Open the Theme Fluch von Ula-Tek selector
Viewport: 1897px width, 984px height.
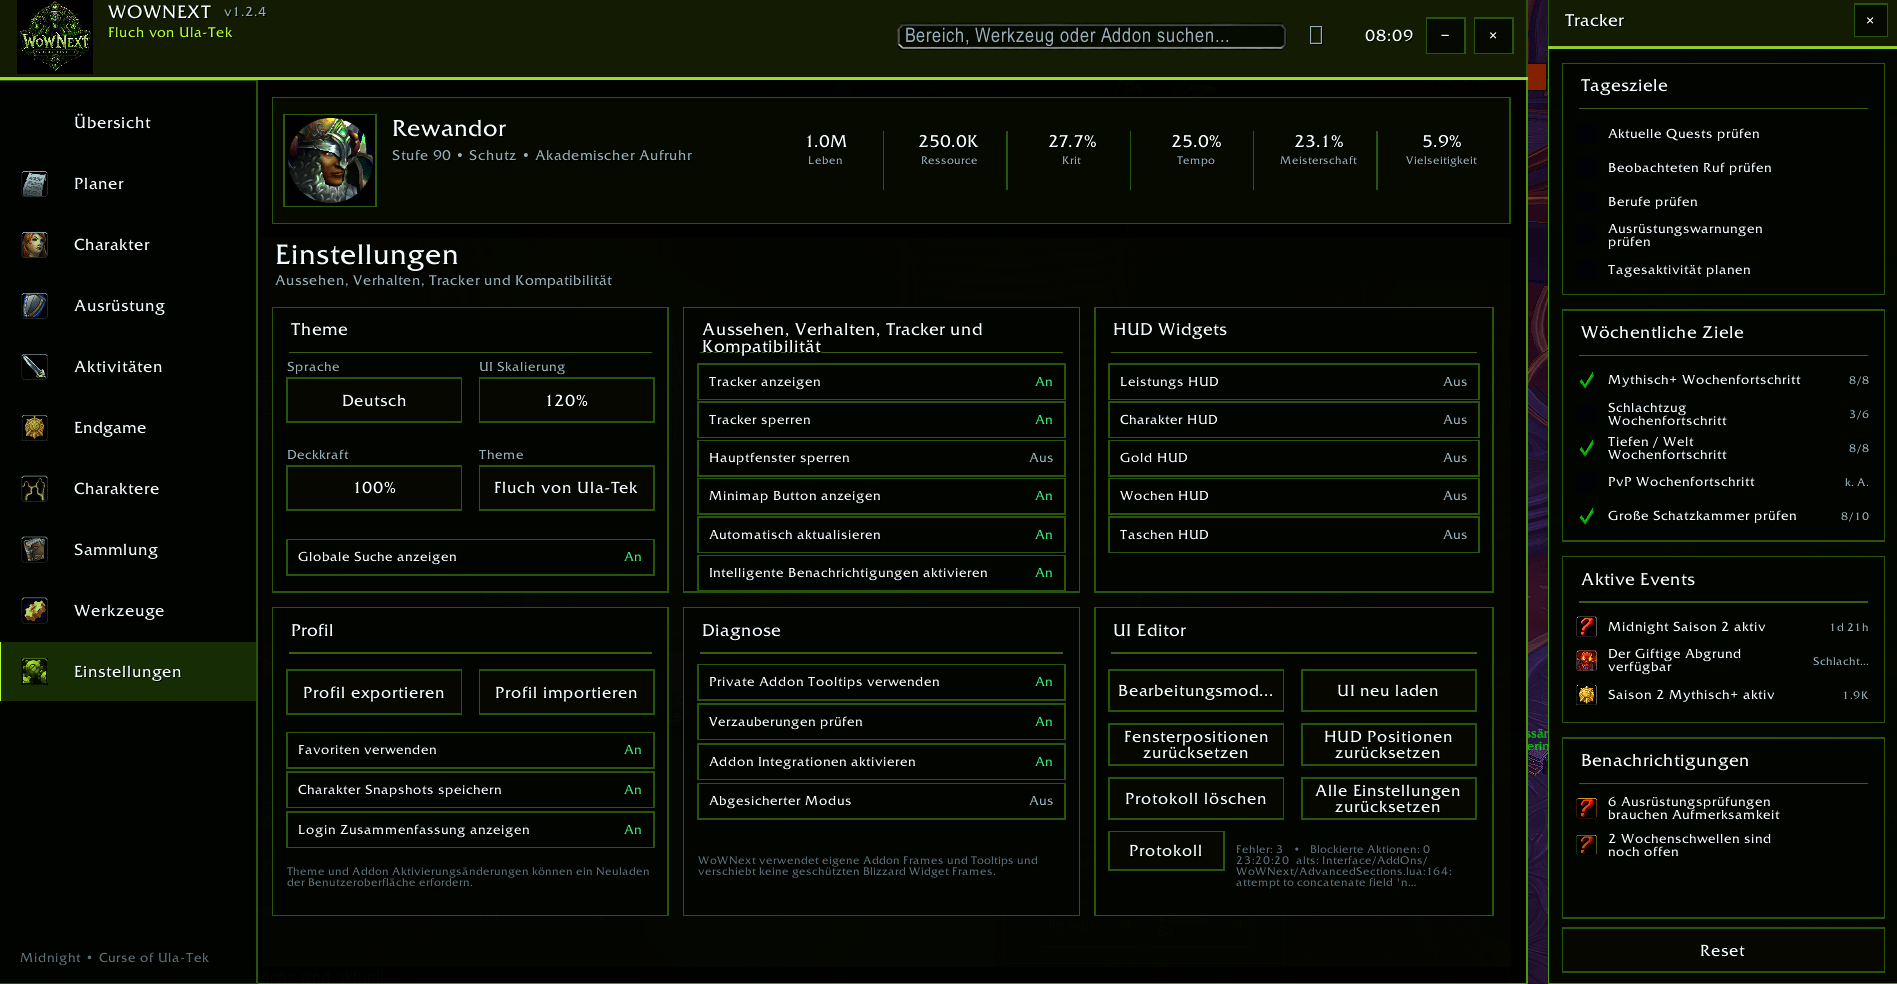566,488
